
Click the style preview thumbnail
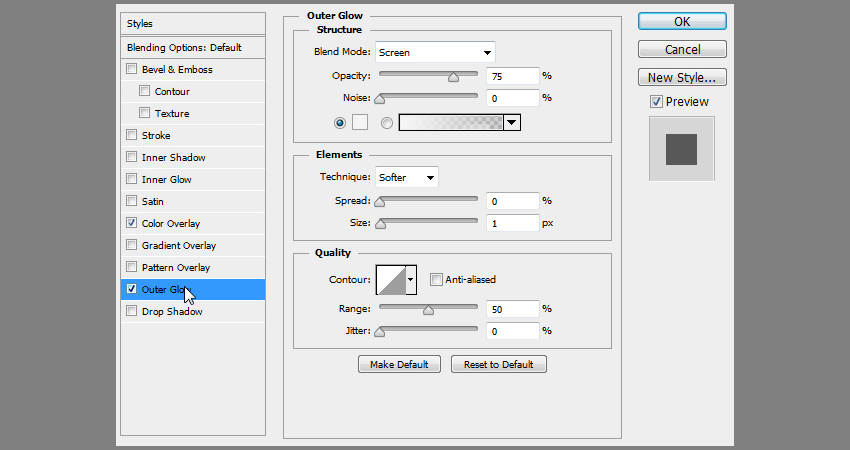[681, 147]
